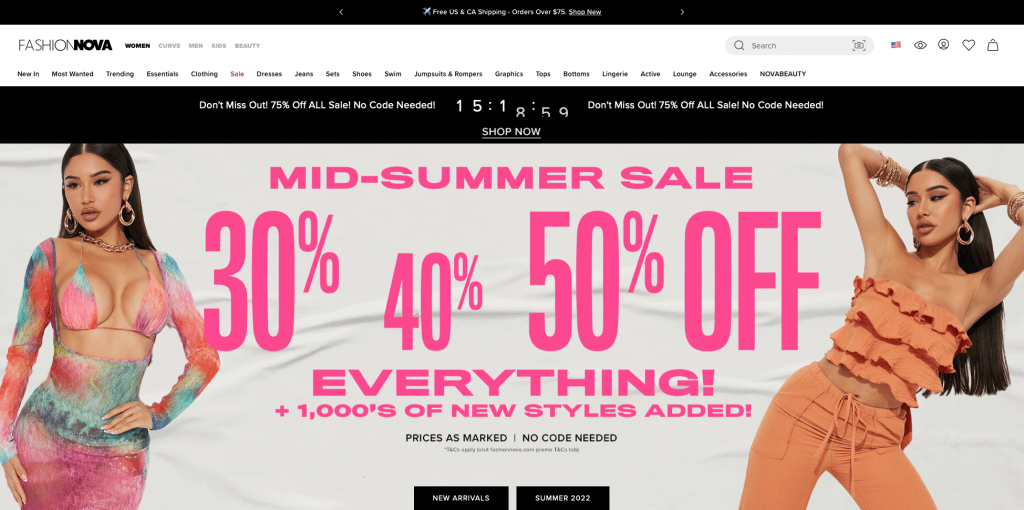Open the account profile icon
Screen dimensions: 1024x510
(944, 45)
